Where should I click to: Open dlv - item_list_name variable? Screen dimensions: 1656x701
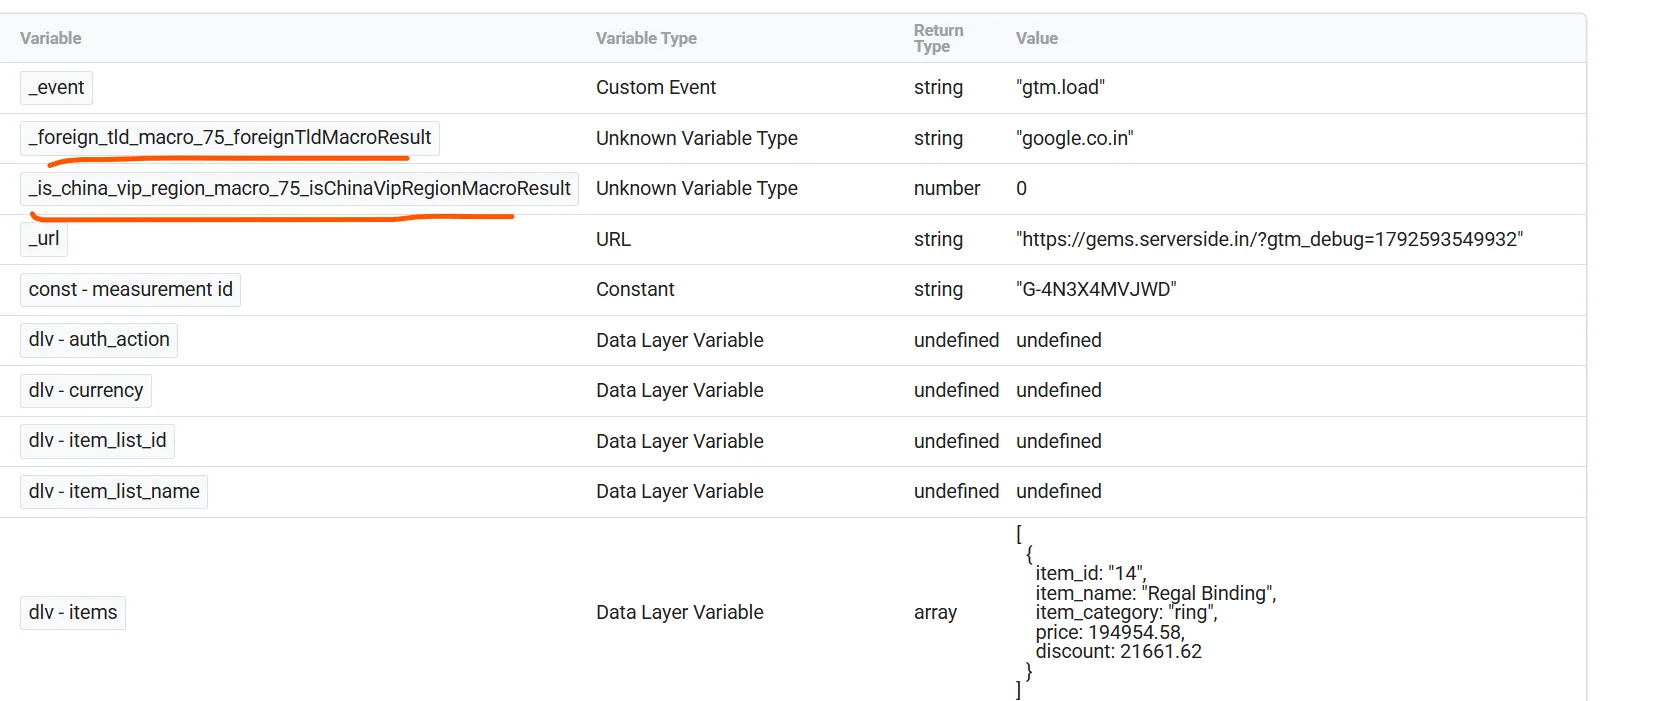pyautogui.click(x=114, y=492)
